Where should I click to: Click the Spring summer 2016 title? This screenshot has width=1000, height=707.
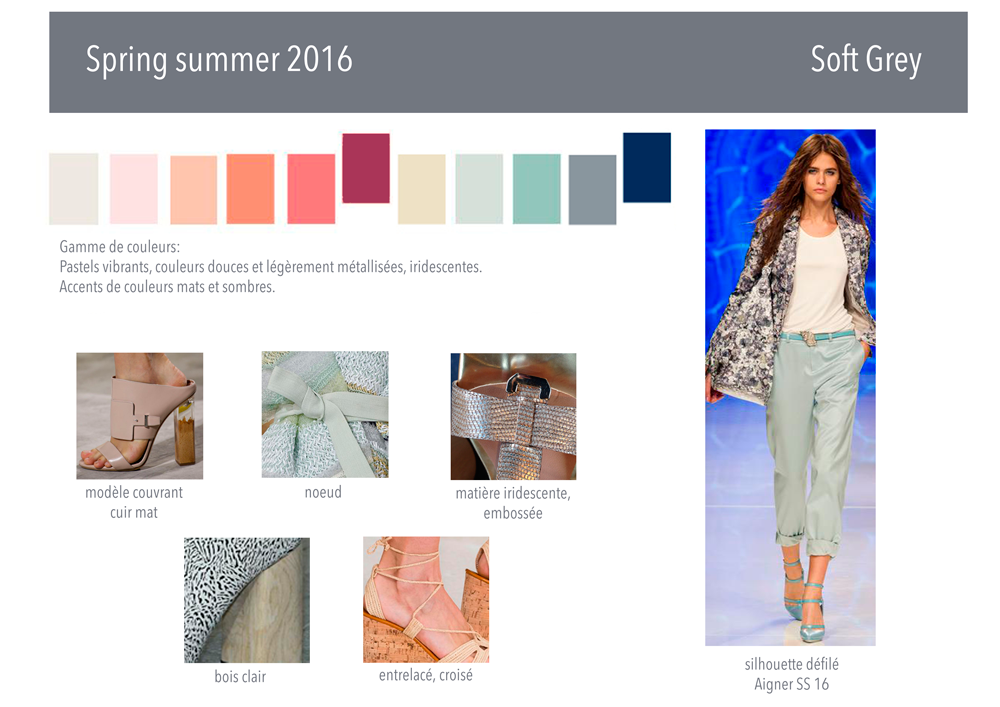click(x=219, y=60)
